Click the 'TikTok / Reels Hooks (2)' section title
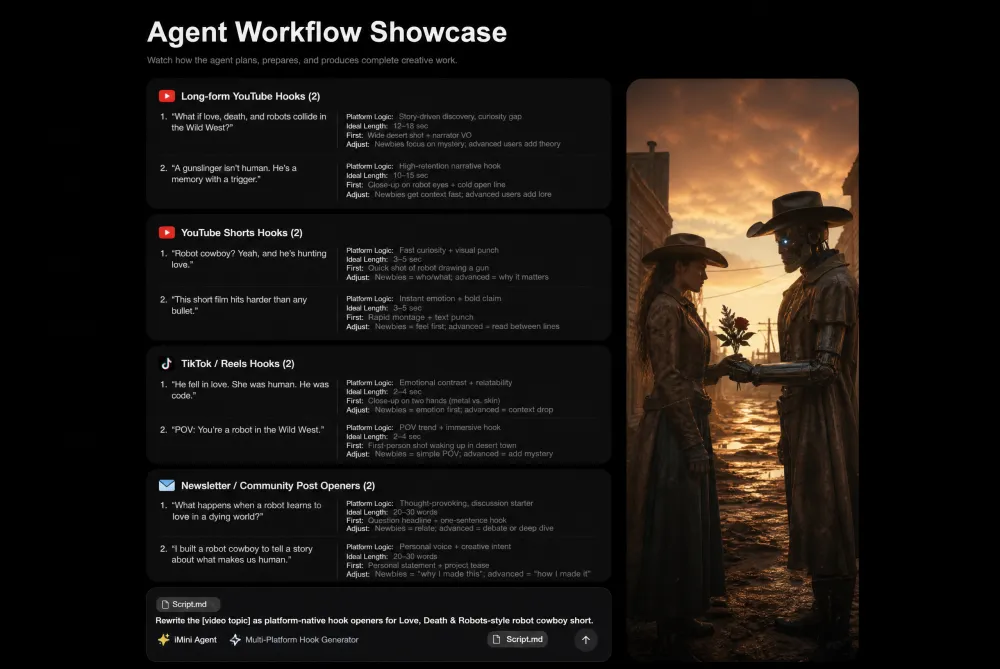The image size is (1000, 669). pos(238,364)
